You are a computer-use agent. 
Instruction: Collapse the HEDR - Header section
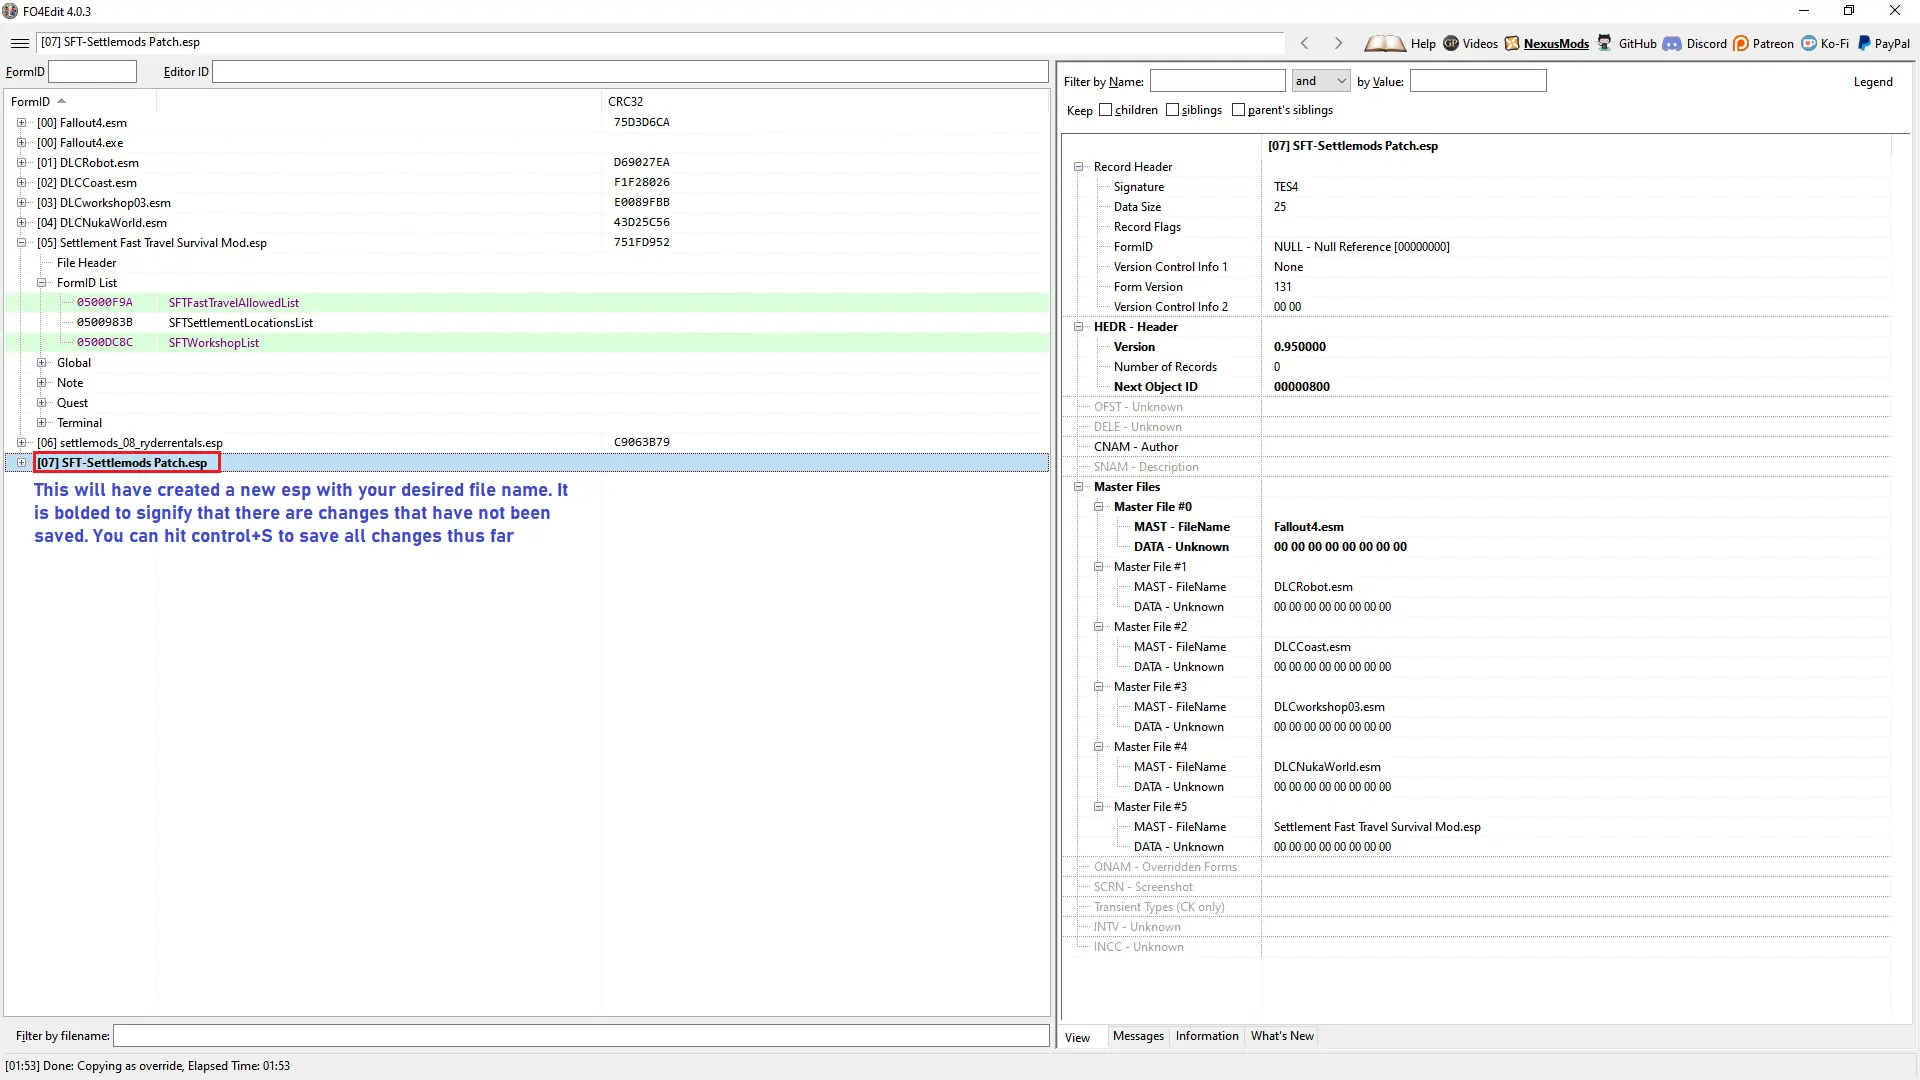[x=1078, y=327]
